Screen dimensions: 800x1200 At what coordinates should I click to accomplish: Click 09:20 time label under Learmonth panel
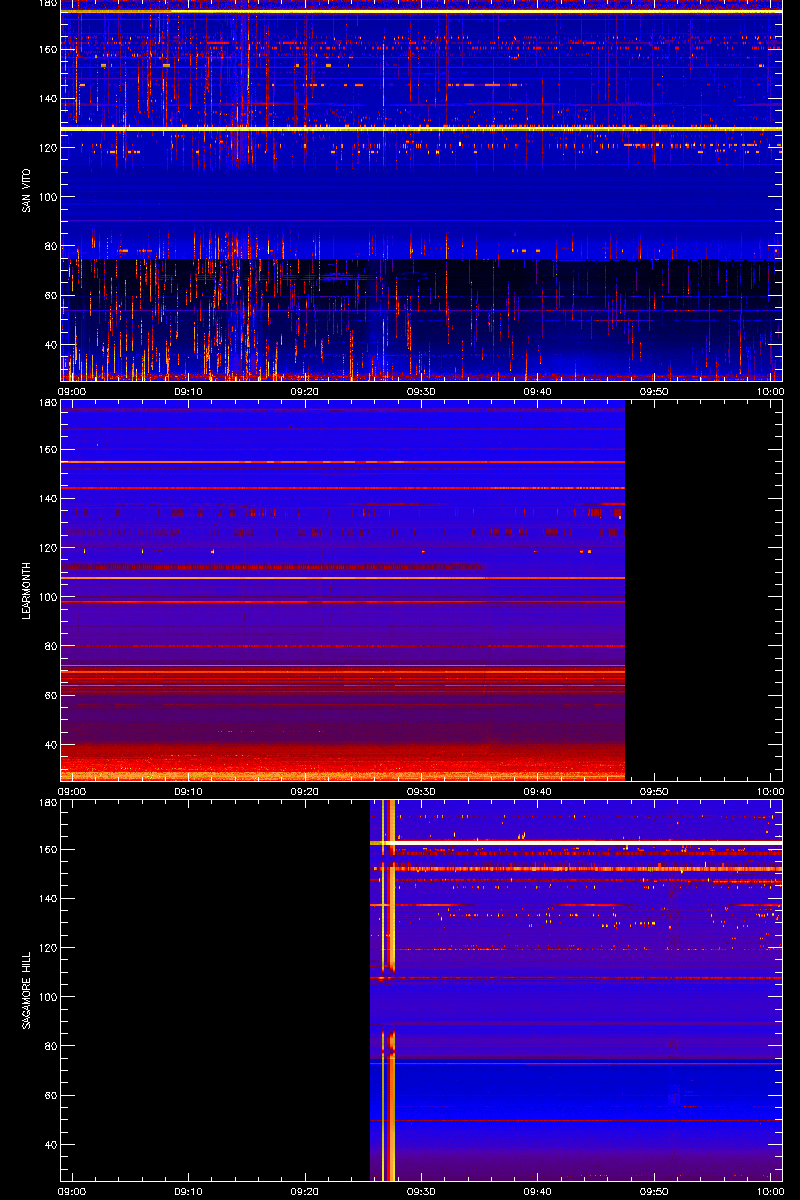[x=305, y=791]
